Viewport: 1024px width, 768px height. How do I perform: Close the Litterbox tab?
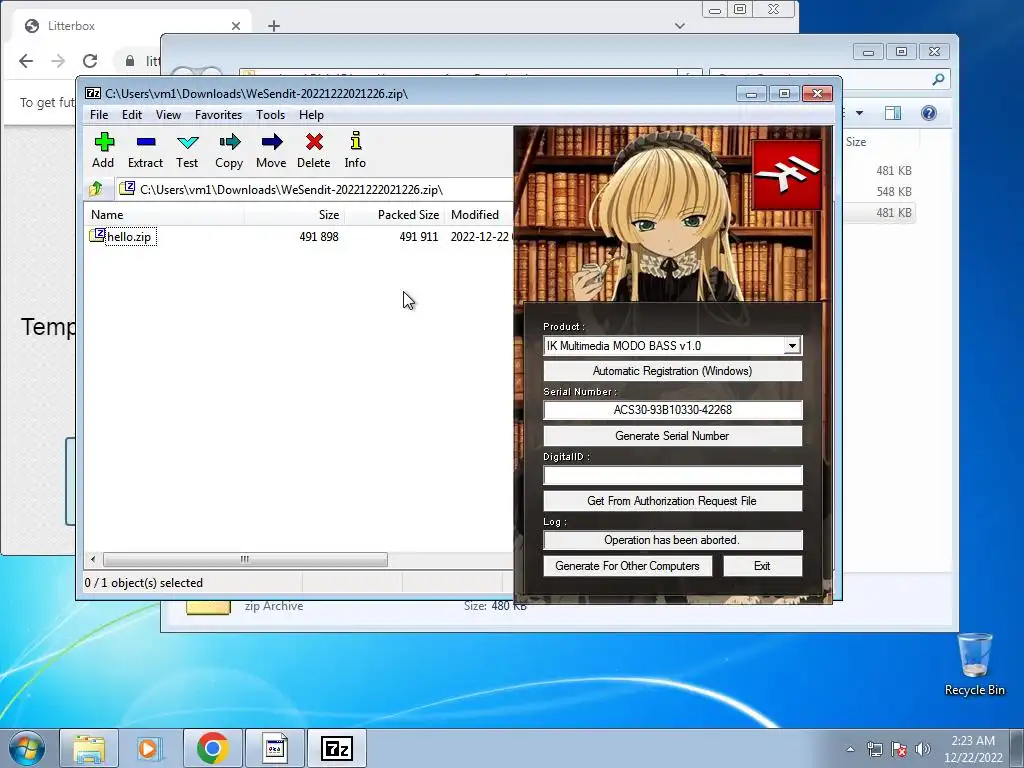(236, 26)
